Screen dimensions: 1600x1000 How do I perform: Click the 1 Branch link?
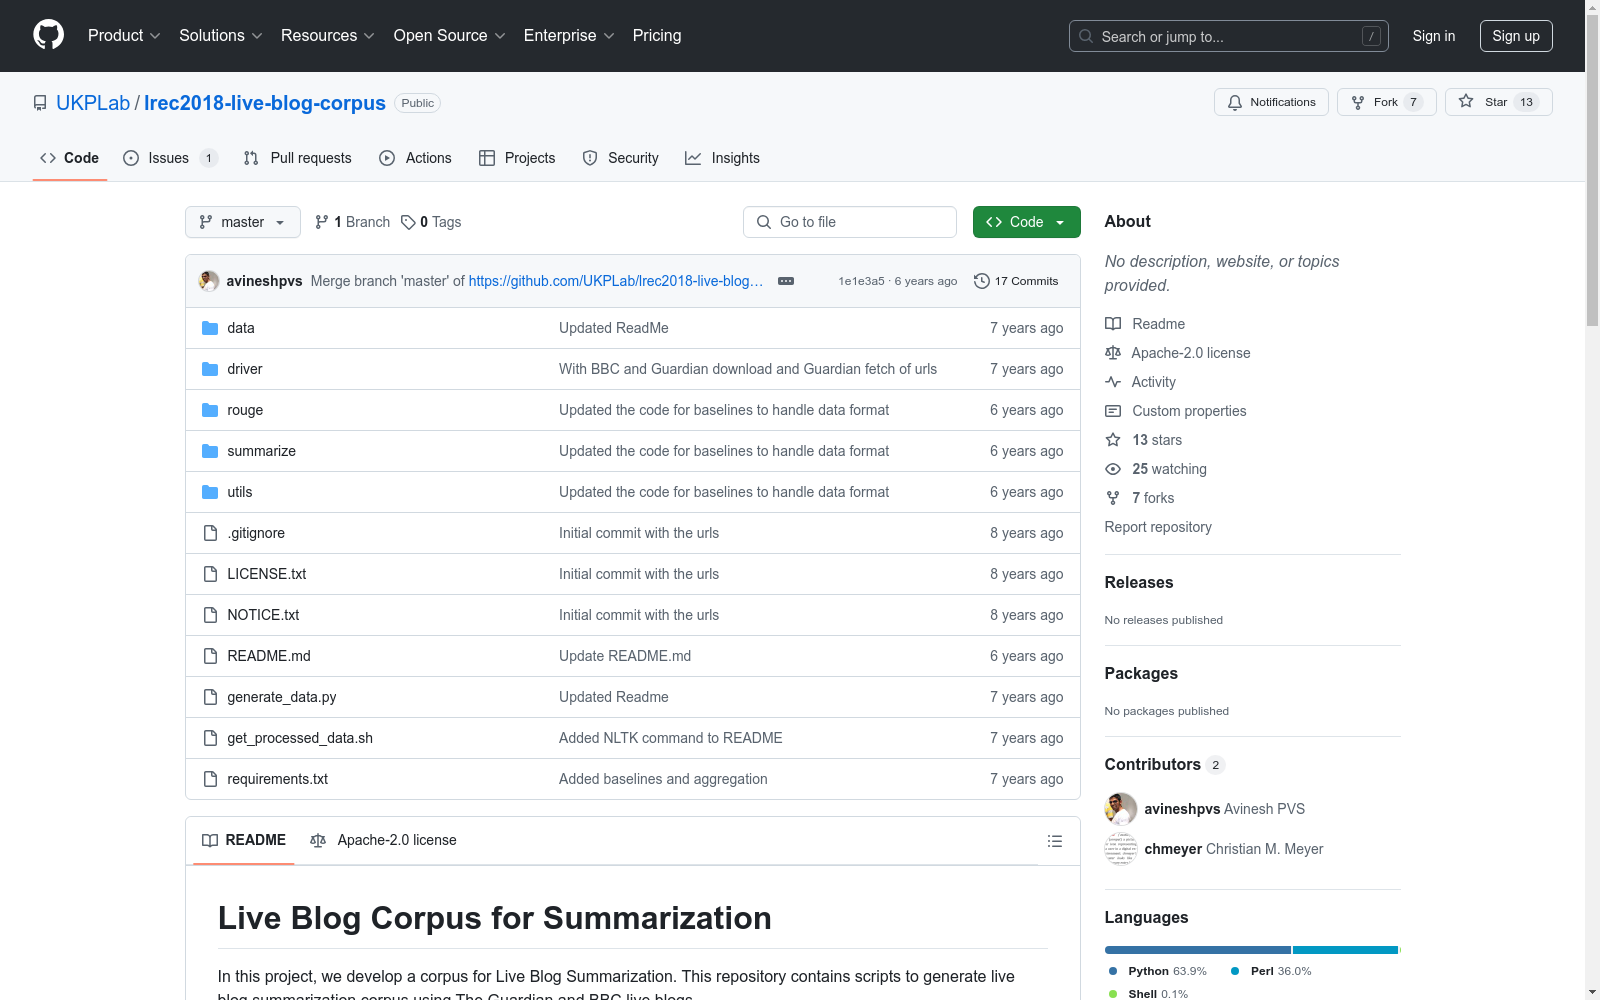(352, 222)
